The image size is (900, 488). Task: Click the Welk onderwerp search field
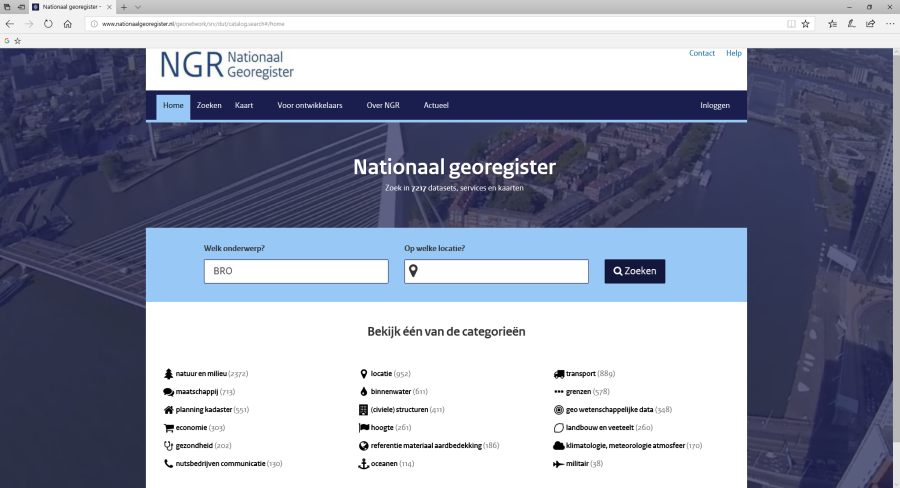click(296, 271)
